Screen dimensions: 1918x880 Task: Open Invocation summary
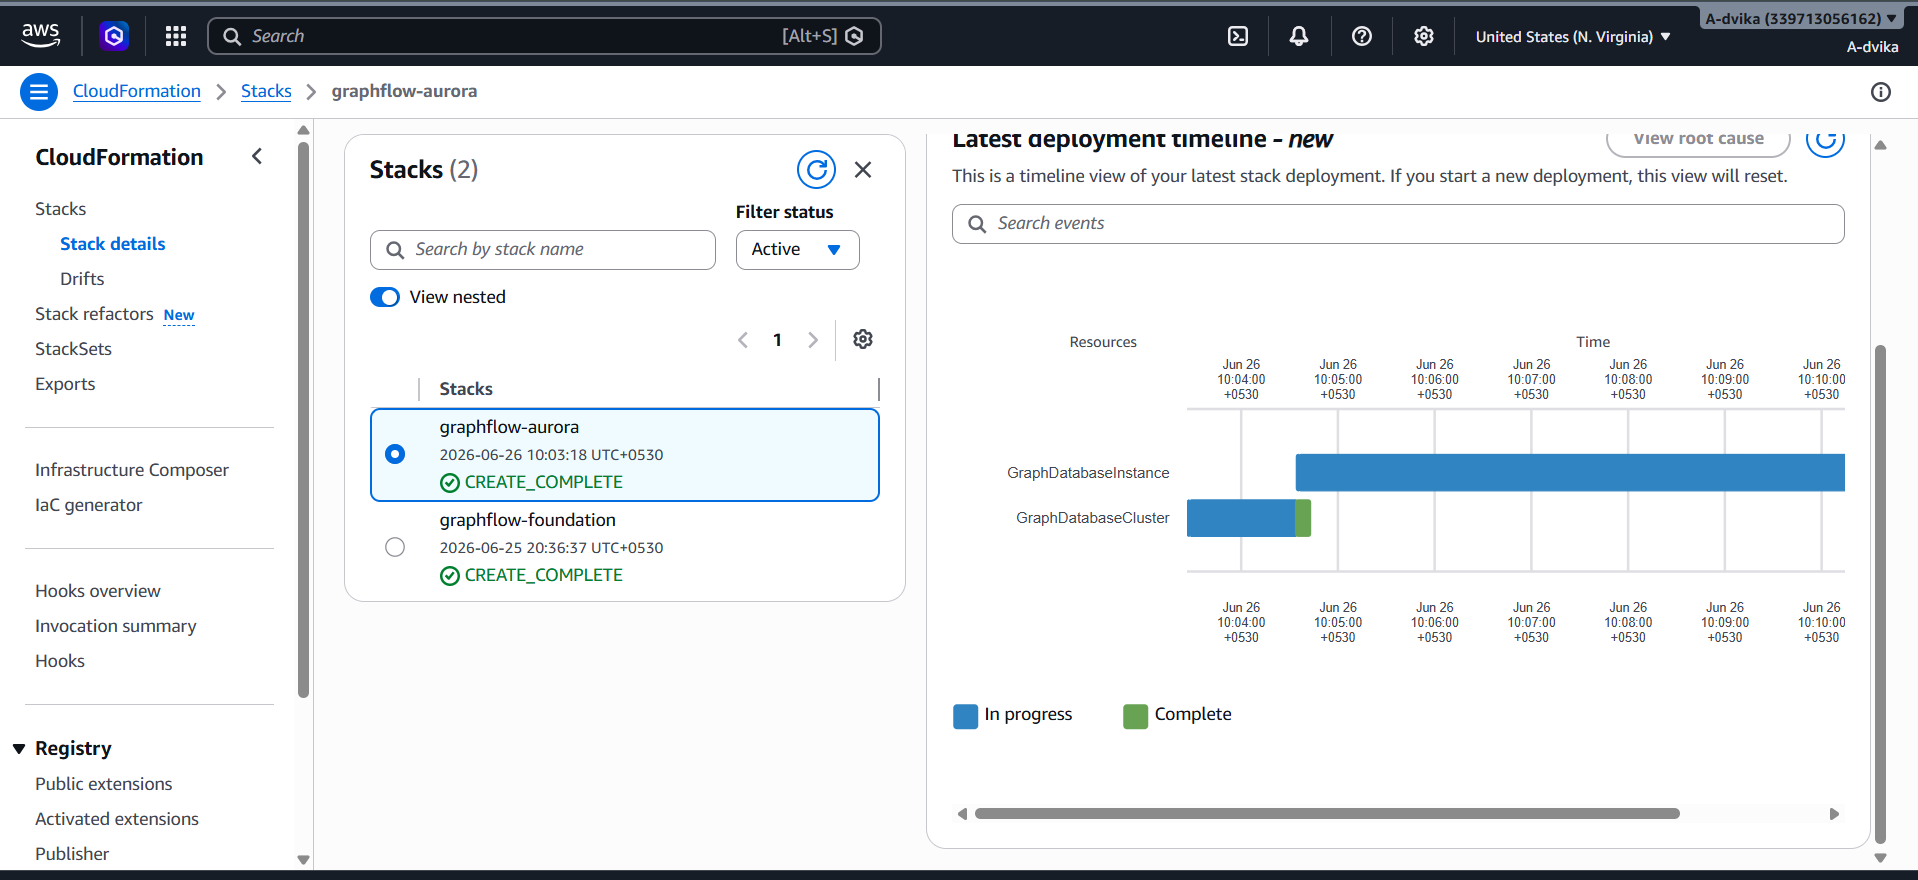tap(116, 626)
